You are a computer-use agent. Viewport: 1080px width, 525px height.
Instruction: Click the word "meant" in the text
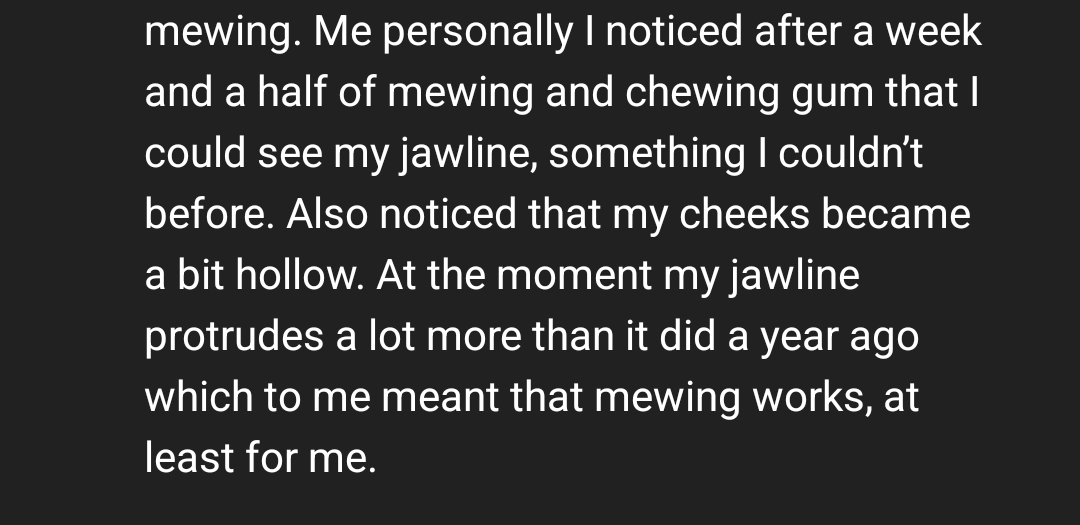tap(439, 398)
